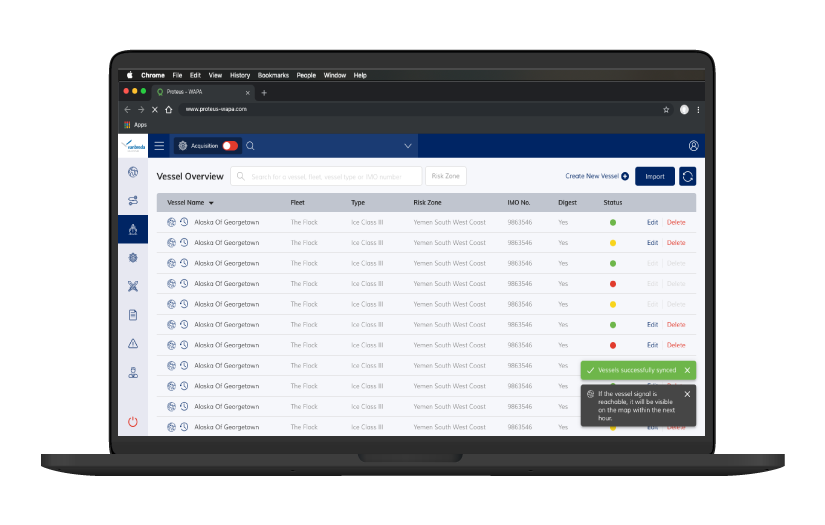Select the vessel ship icon in sidebar

click(x=133, y=229)
